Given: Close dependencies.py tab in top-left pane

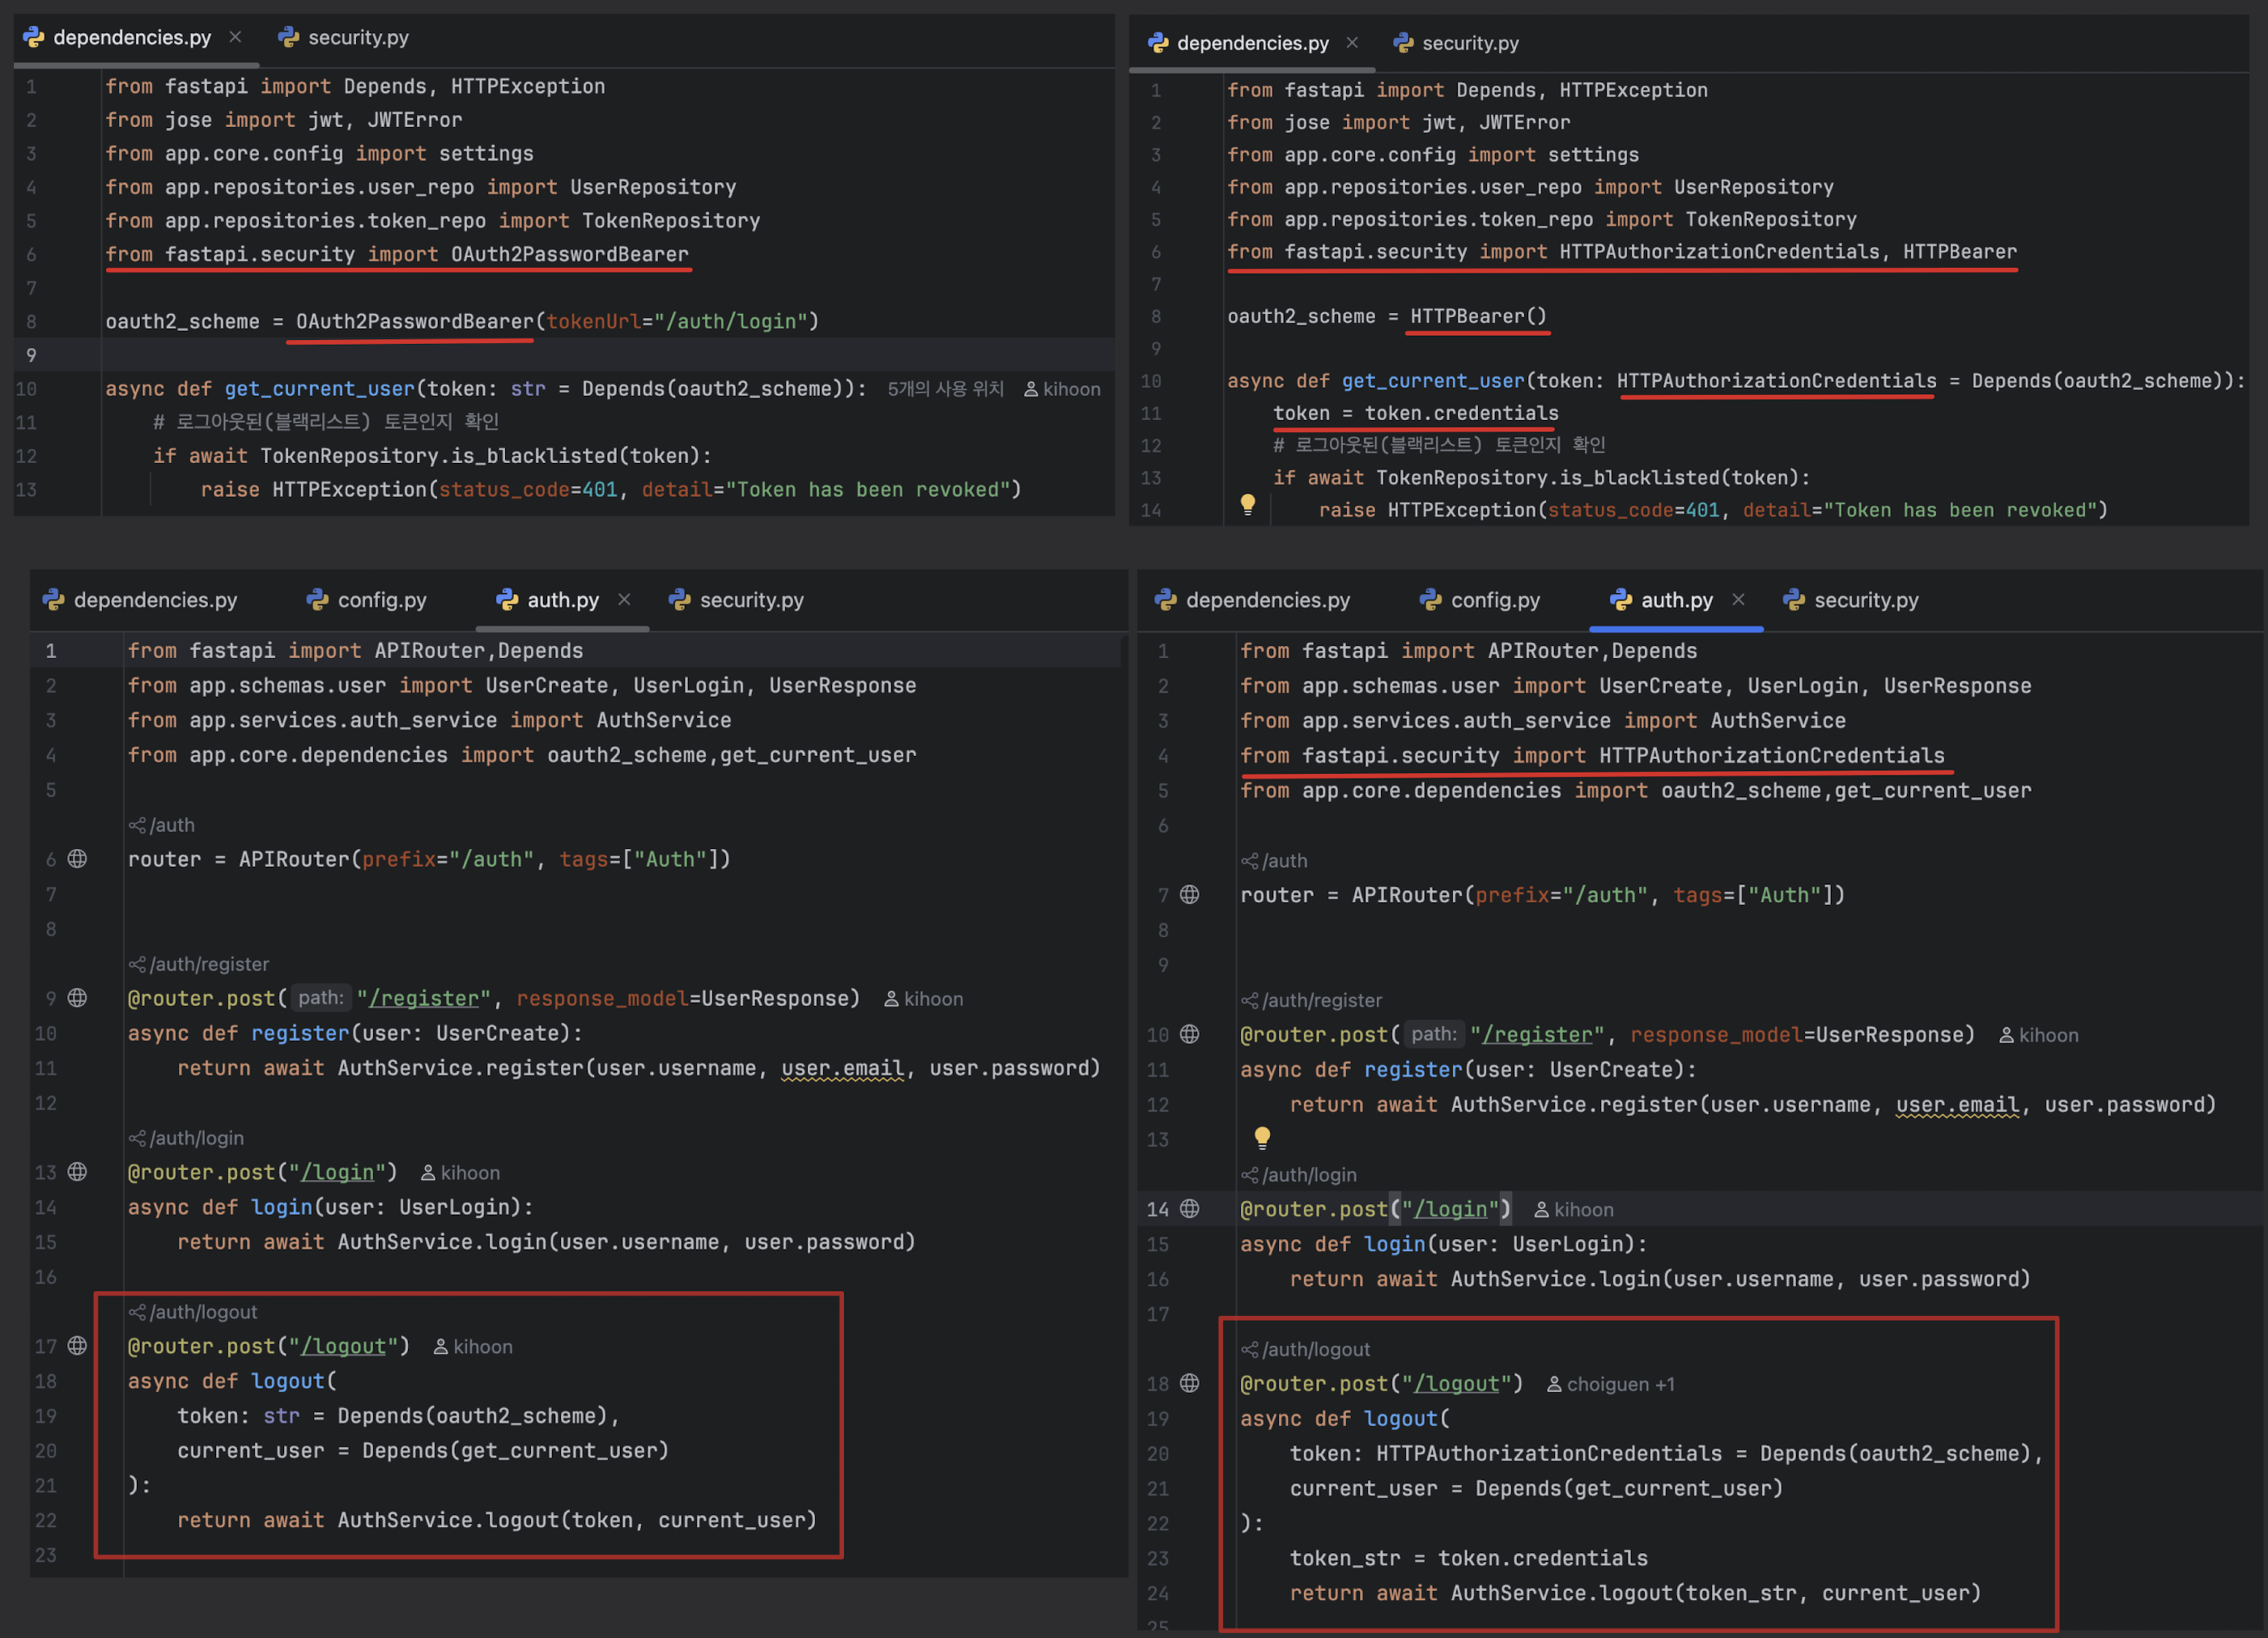Looking at the screenshot, I should pos(235,37).
